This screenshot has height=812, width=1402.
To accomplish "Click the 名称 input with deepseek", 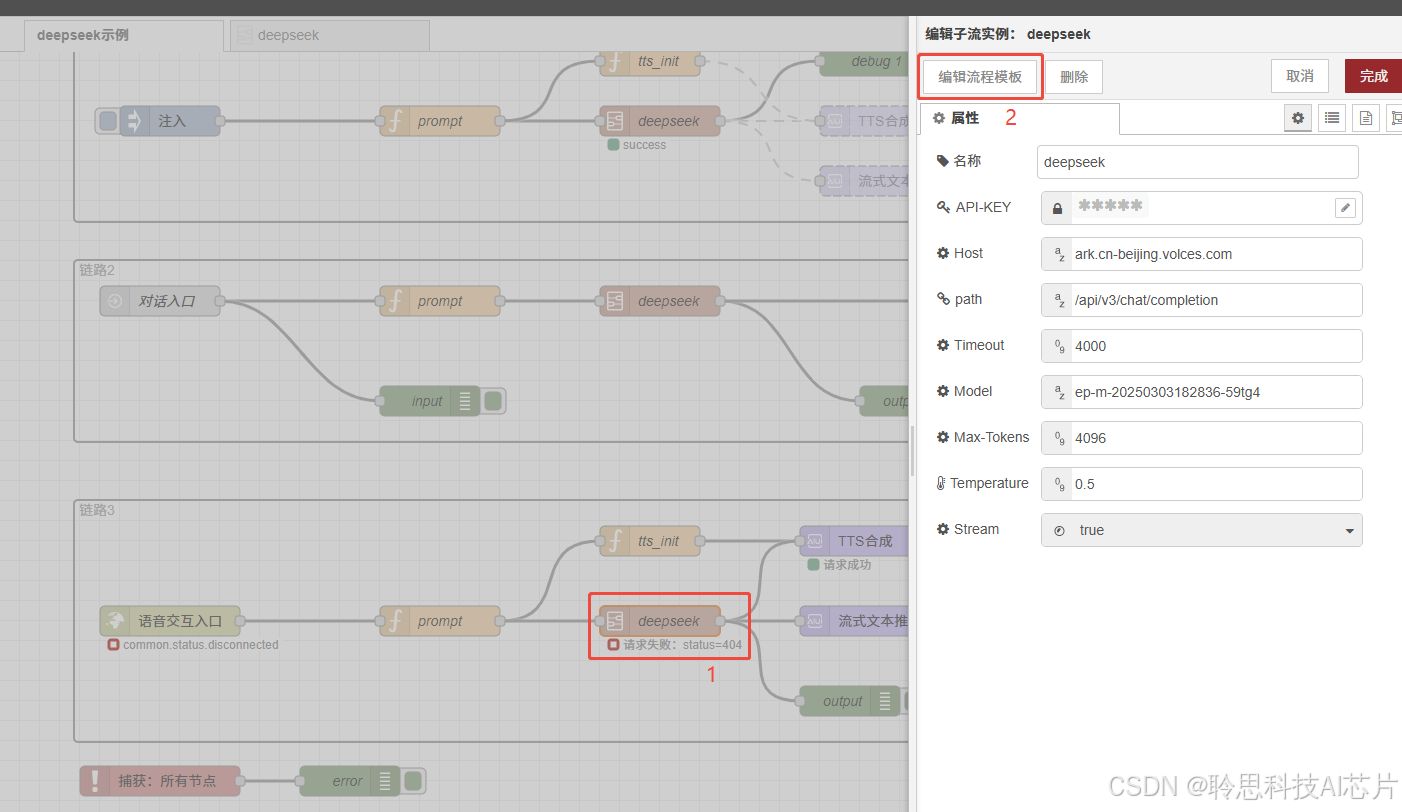I will [1198, 162].
